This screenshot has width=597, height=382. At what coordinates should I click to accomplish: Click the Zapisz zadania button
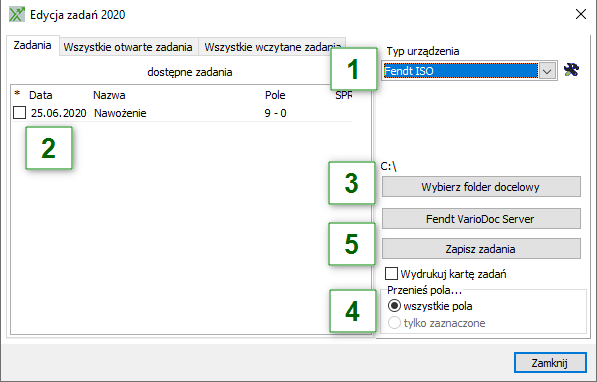[x=481, y=249]
